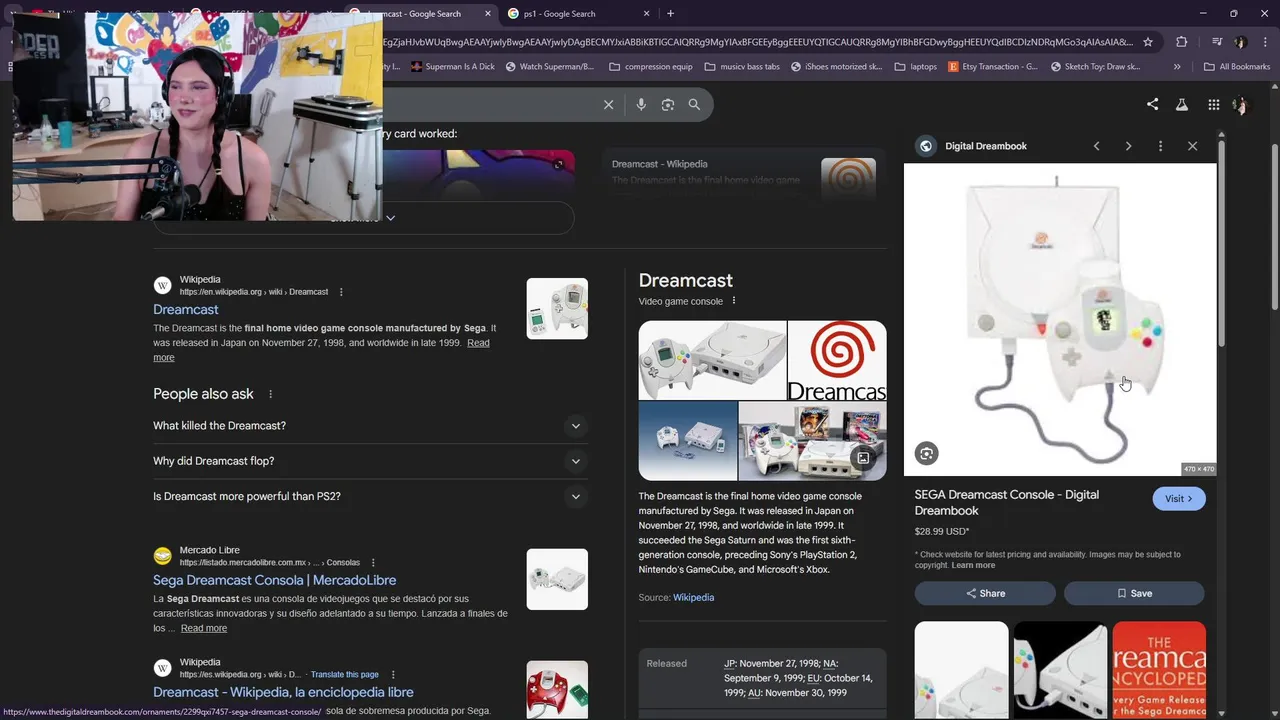1280x720 pixels.
Task: Click the Share button in preview panel
Action: pyautogui.click(x=985, y=593)
